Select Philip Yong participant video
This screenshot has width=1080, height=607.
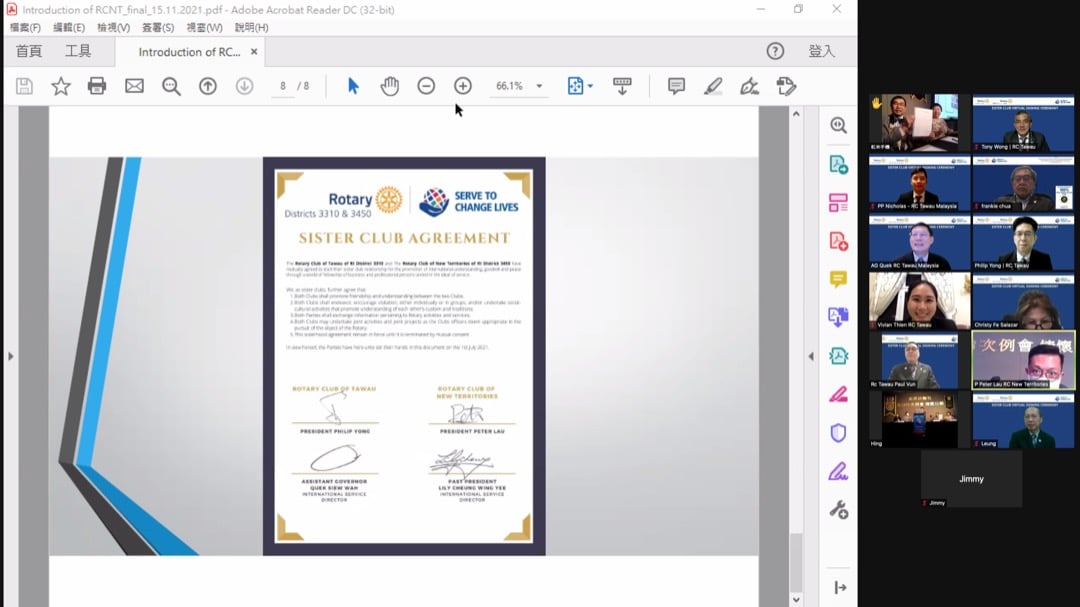coord(1023,242)
